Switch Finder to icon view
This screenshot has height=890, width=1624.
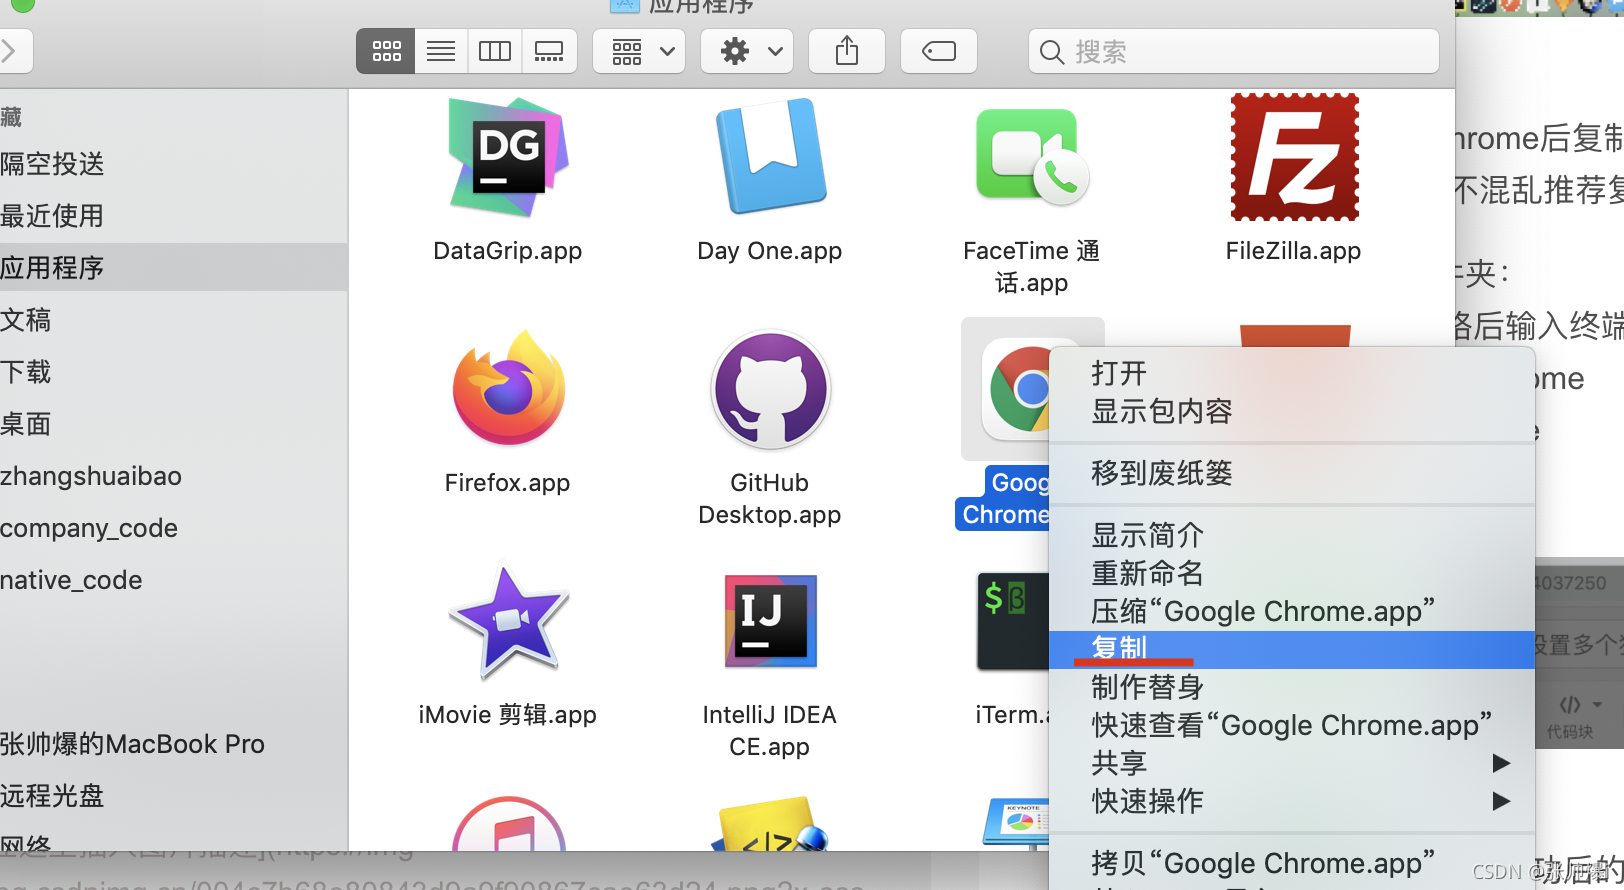click(x=386, y=51)
